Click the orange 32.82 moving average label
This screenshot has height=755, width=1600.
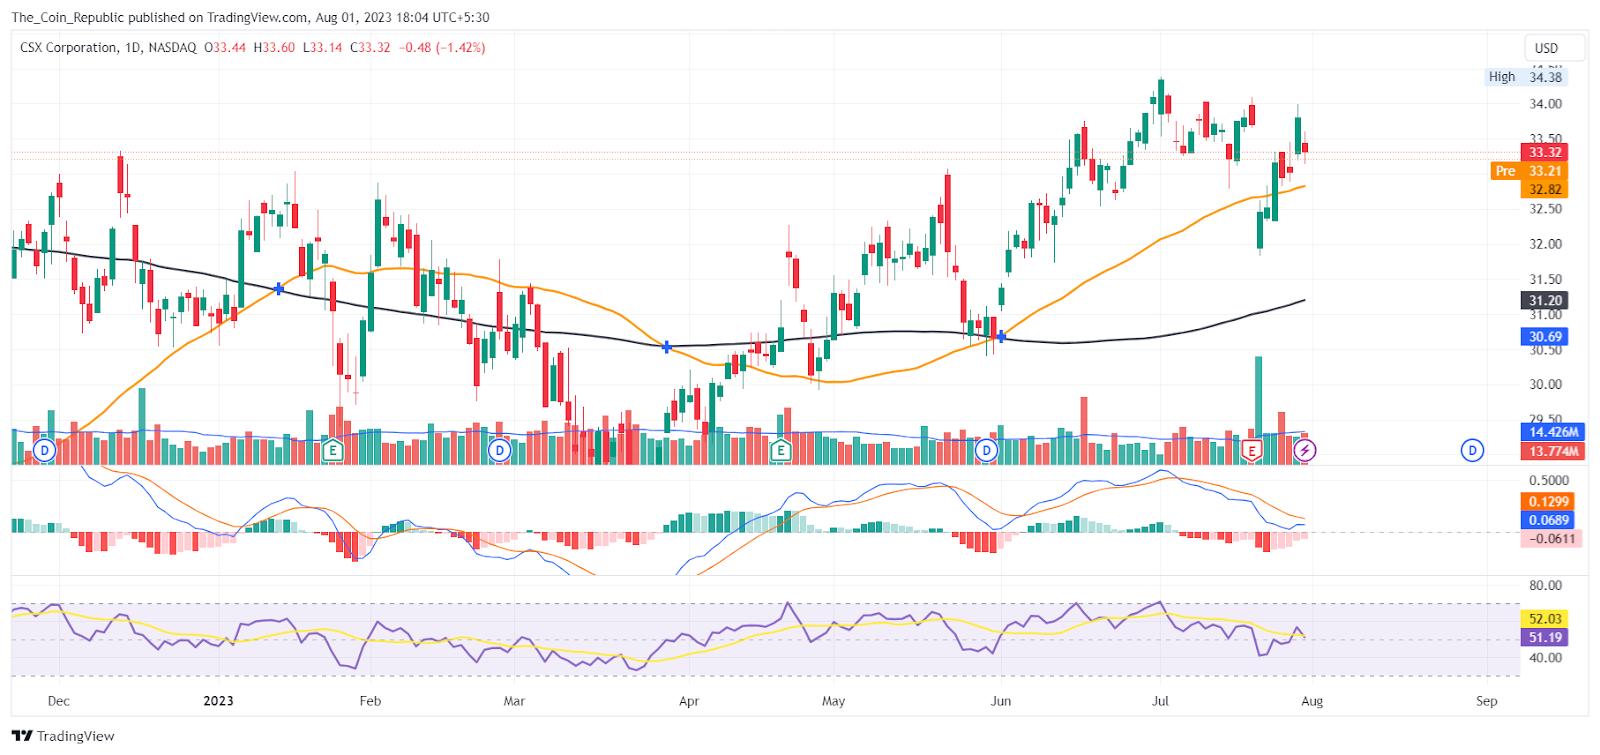[1545, 190]
